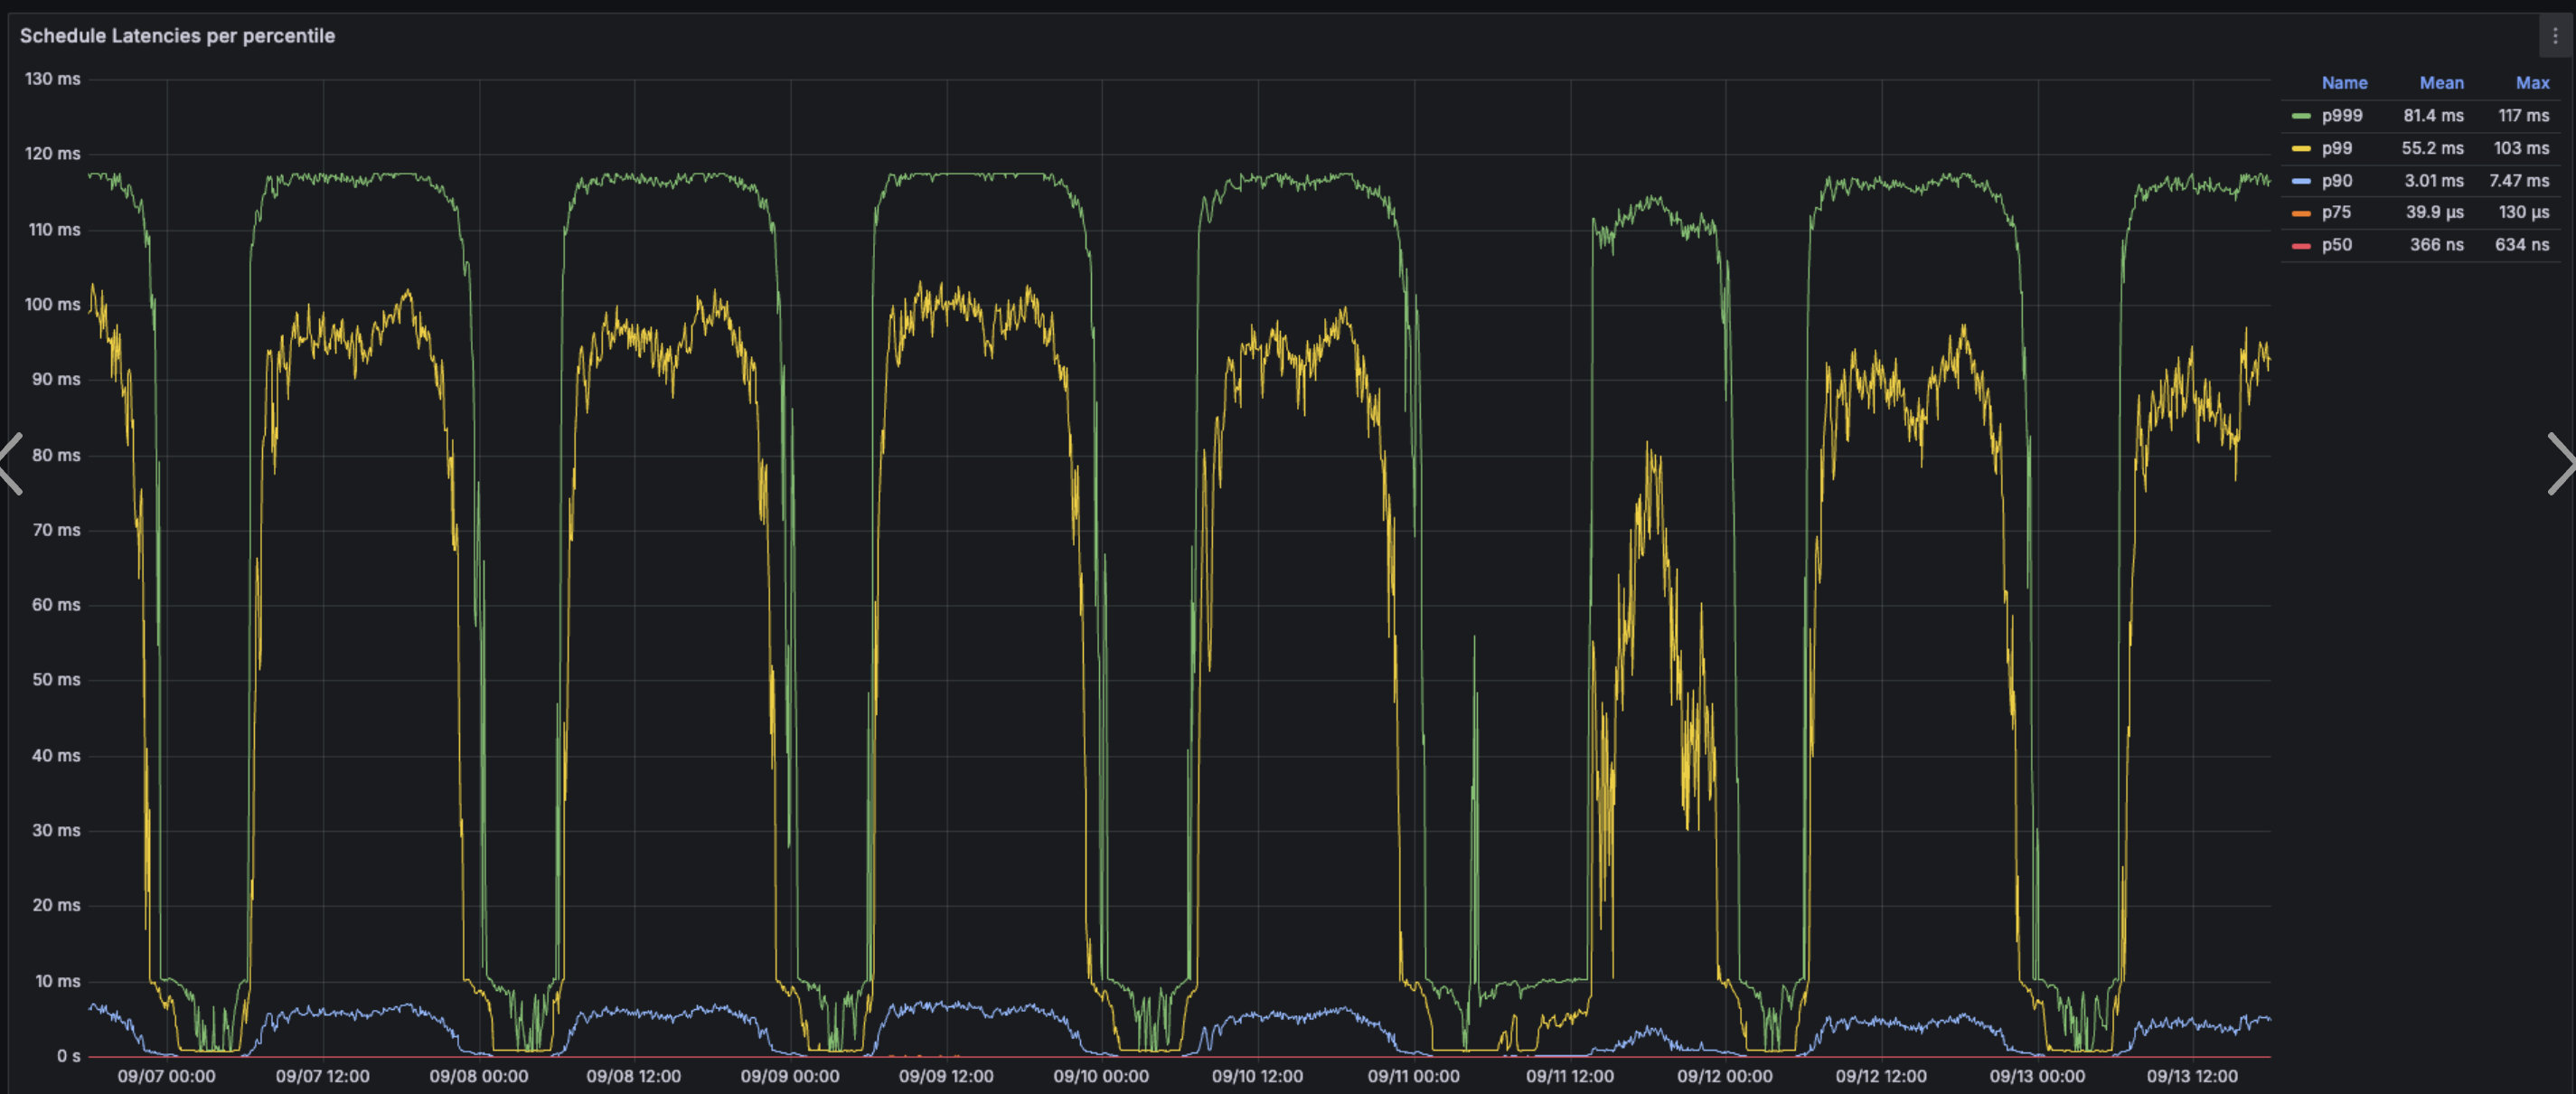Viewport: 2576px width, 1094px height.
Task: Click the 100 ms y-axis label
Action: point(53,304)
